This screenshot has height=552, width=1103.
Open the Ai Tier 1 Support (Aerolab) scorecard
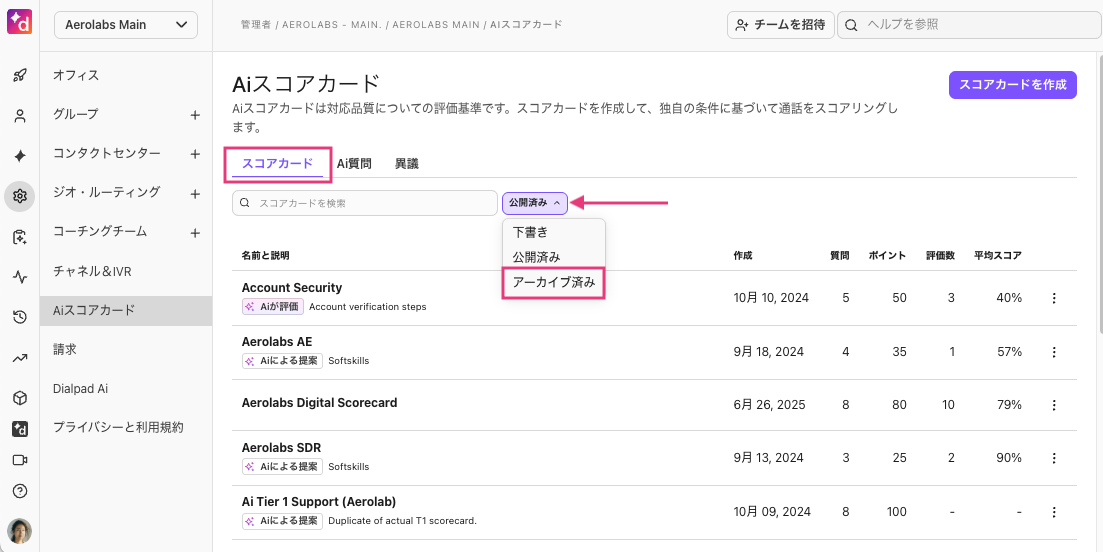pyautogui.click(x=319, y=502)
